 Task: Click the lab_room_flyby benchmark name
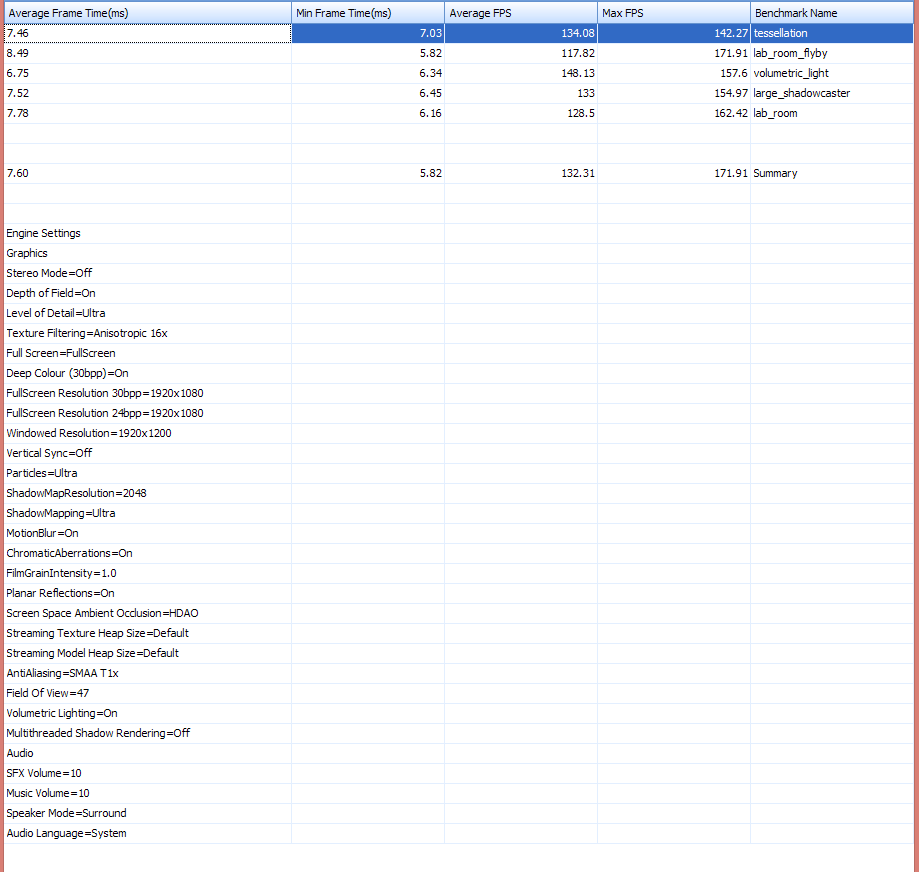(x=790, y=53)
